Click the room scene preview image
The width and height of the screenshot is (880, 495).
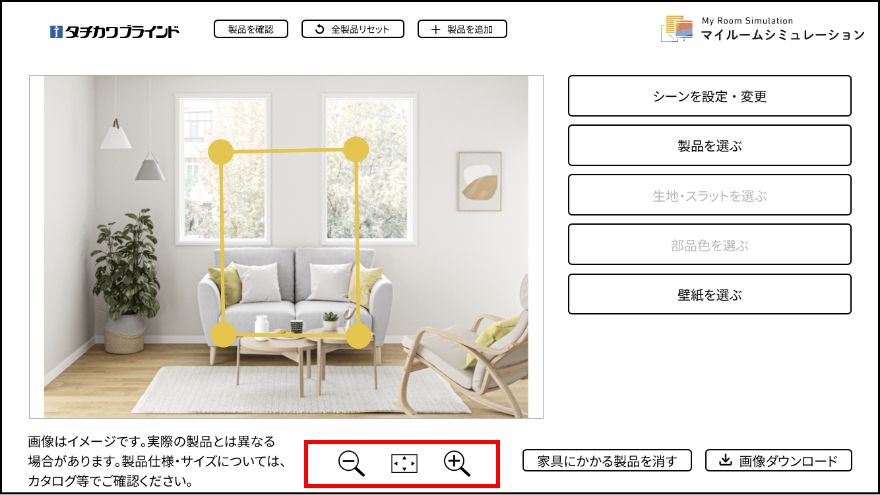coord(286,247)
